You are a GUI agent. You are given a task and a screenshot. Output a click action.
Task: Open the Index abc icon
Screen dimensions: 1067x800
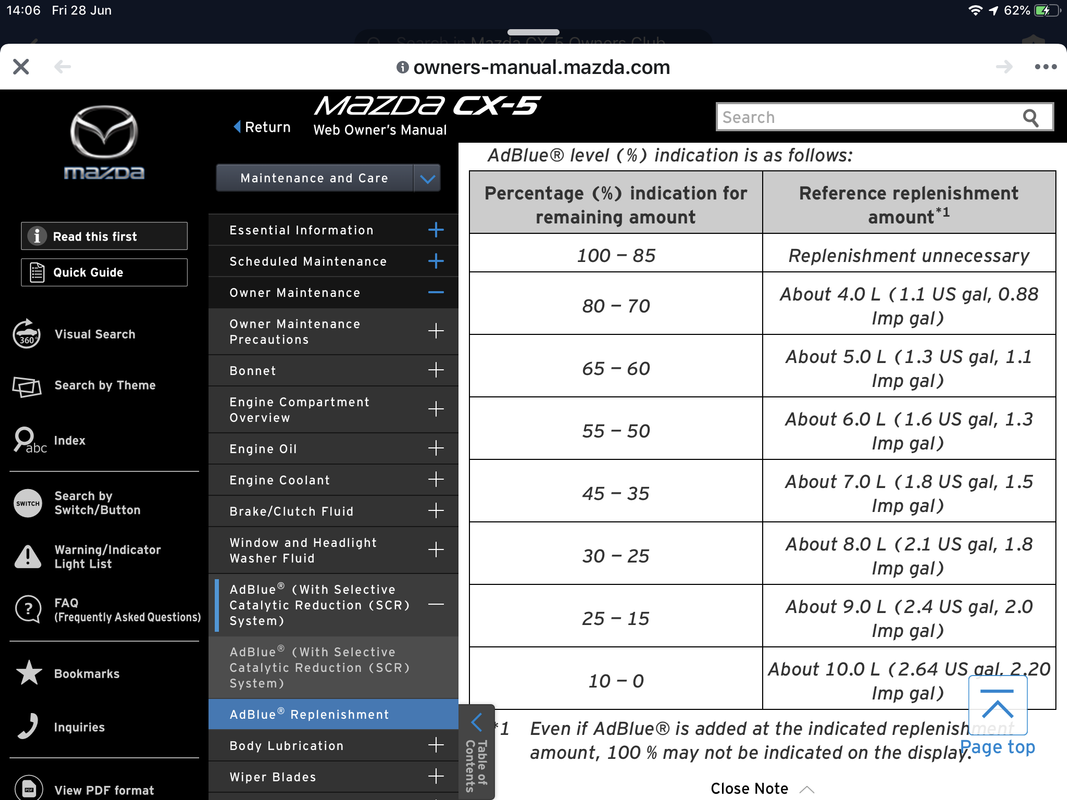(29, 440)
